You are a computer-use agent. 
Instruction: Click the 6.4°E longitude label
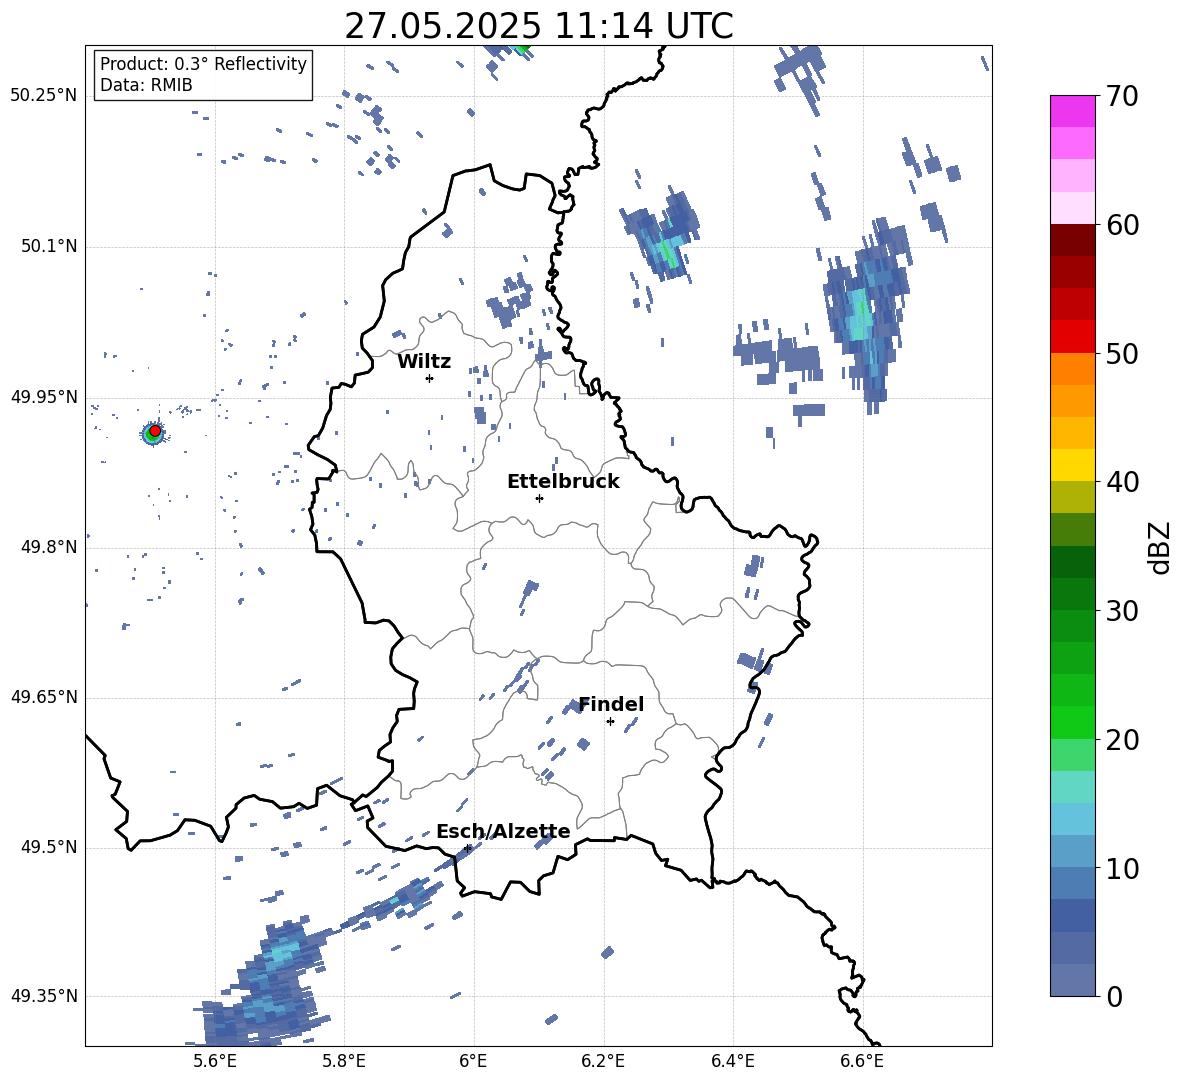click(732, 1061)
